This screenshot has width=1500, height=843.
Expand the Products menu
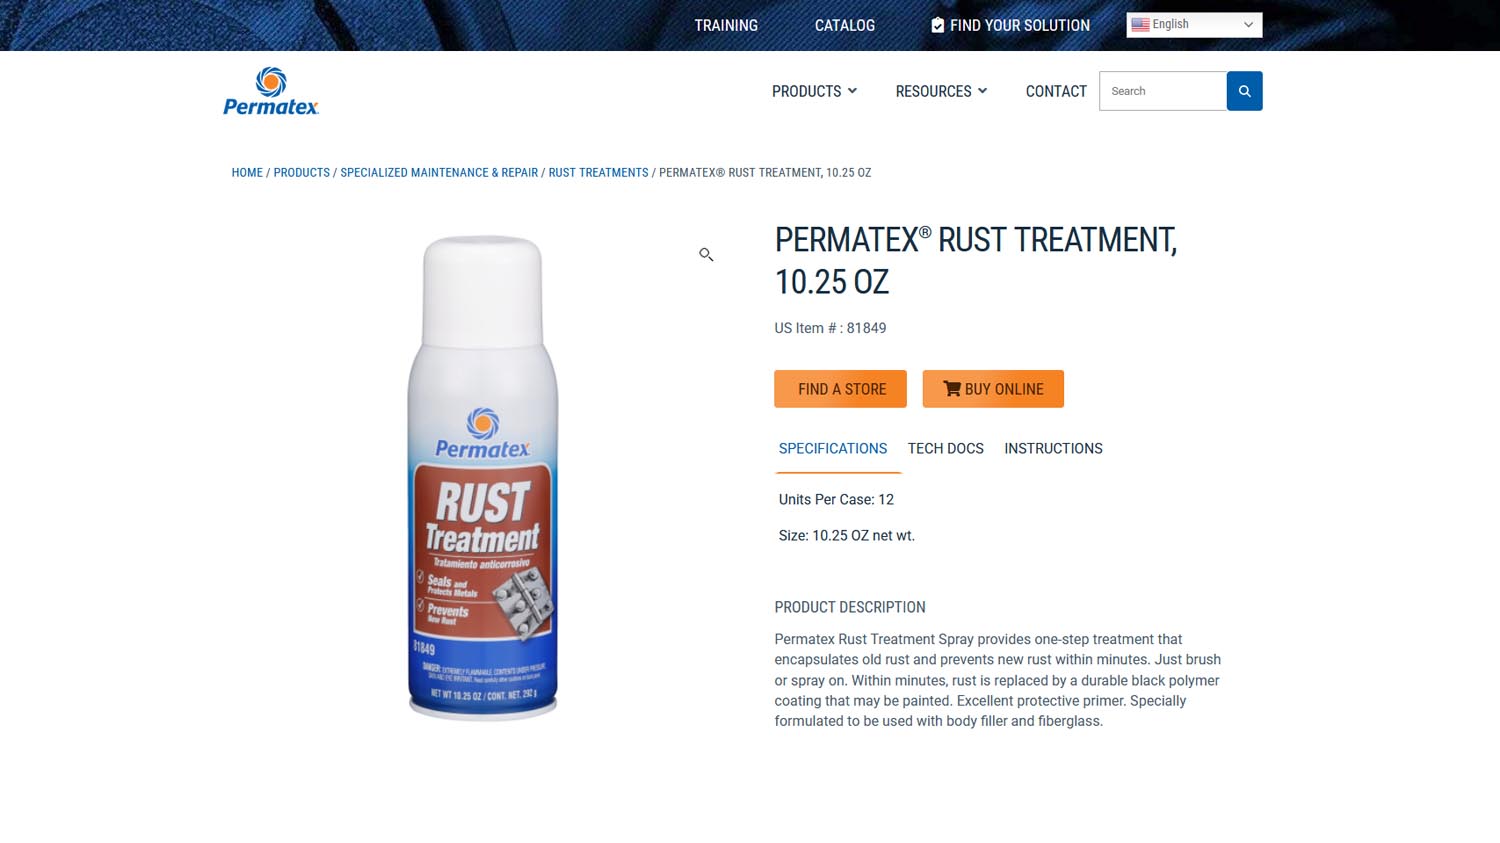point(814,91)
